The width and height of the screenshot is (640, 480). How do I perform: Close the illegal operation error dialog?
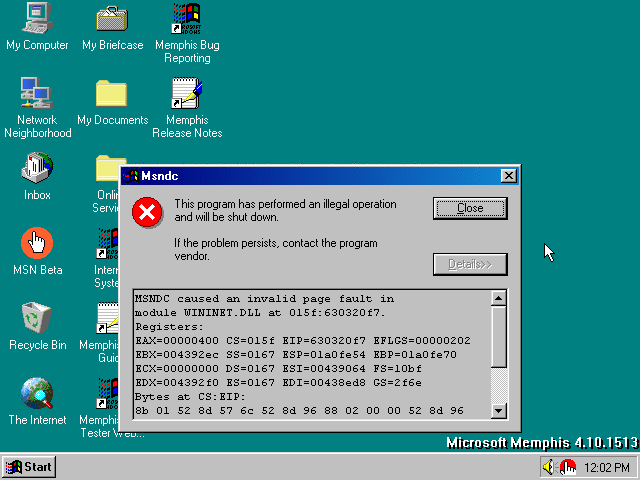pyautogui.click(x=470, y=208)
